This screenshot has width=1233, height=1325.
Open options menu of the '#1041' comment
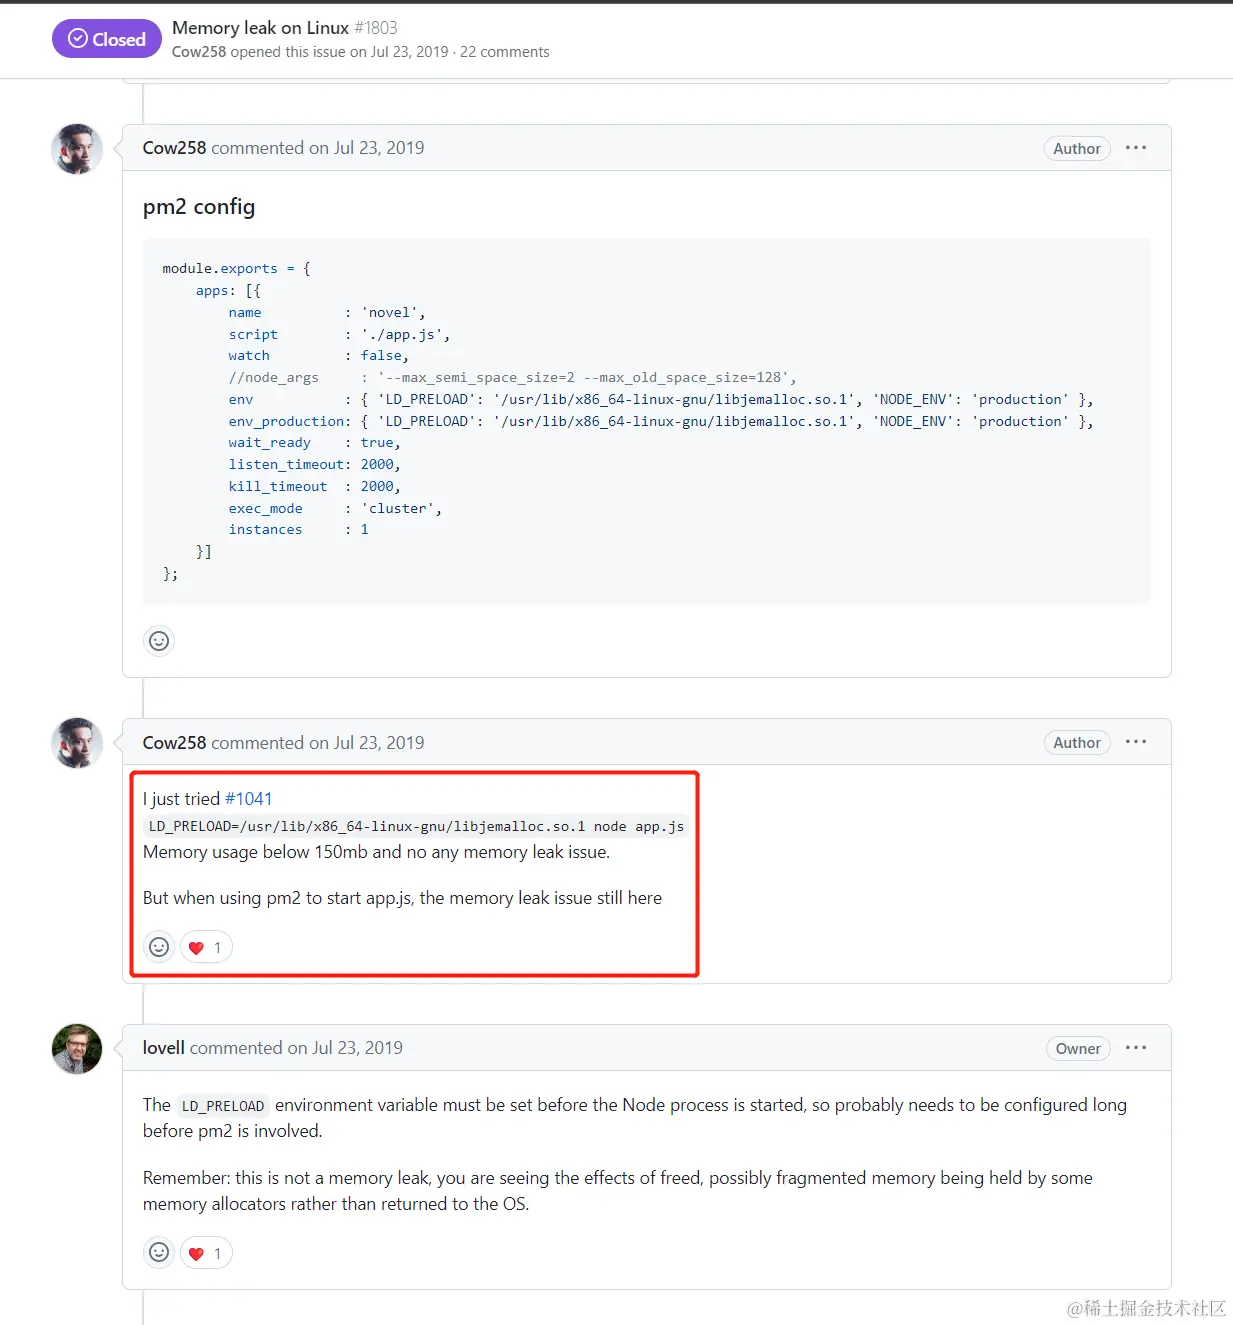pos(1136,742)
